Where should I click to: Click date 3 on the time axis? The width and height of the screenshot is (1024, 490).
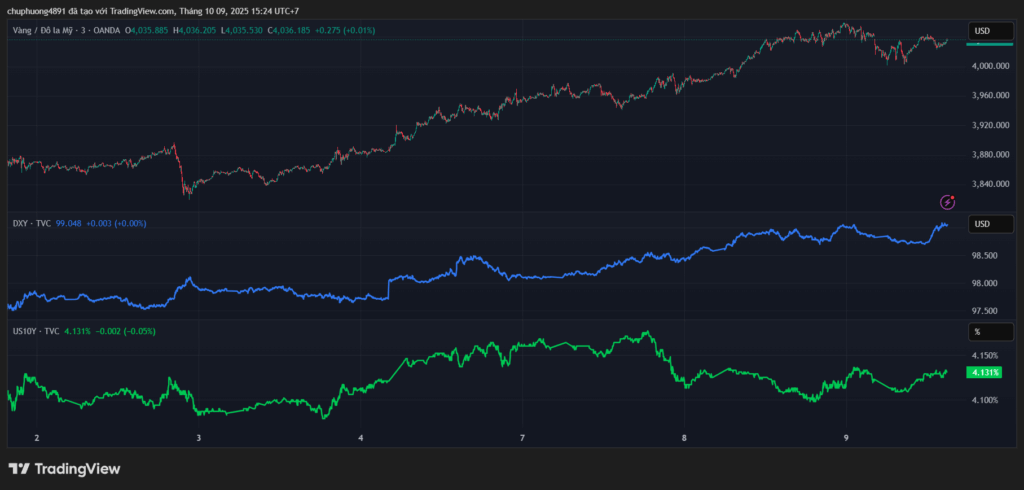pos(198,438)
